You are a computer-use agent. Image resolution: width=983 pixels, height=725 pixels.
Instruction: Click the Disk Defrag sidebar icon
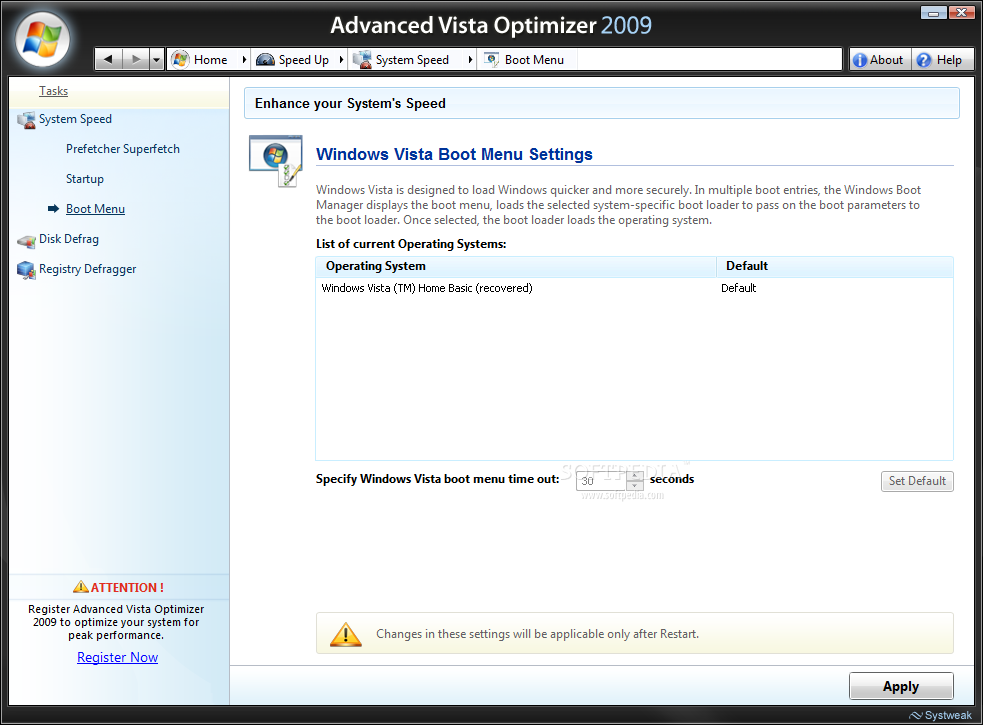click(x=26, y=240)
